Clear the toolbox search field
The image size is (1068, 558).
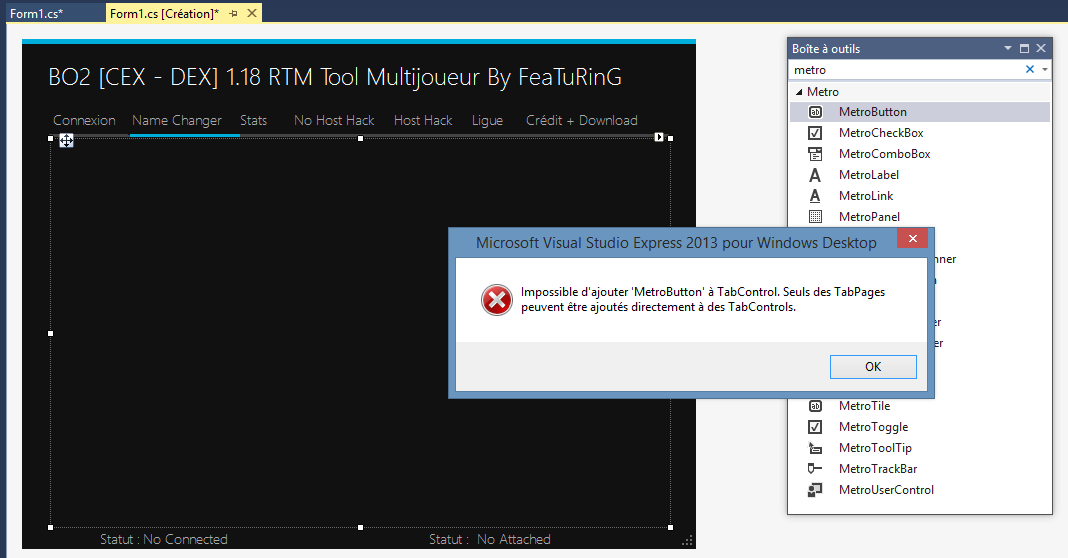click(x=1030, y=69)
